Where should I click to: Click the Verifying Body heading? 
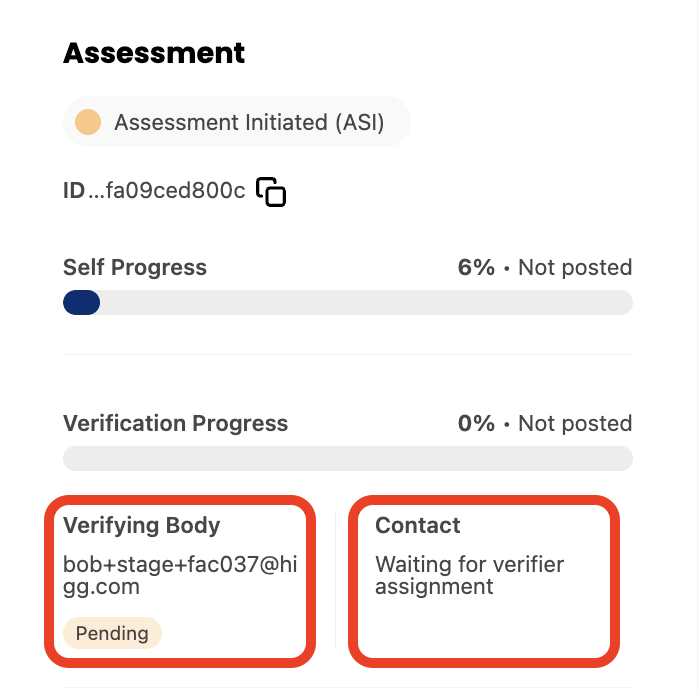[x=142, y=525]
